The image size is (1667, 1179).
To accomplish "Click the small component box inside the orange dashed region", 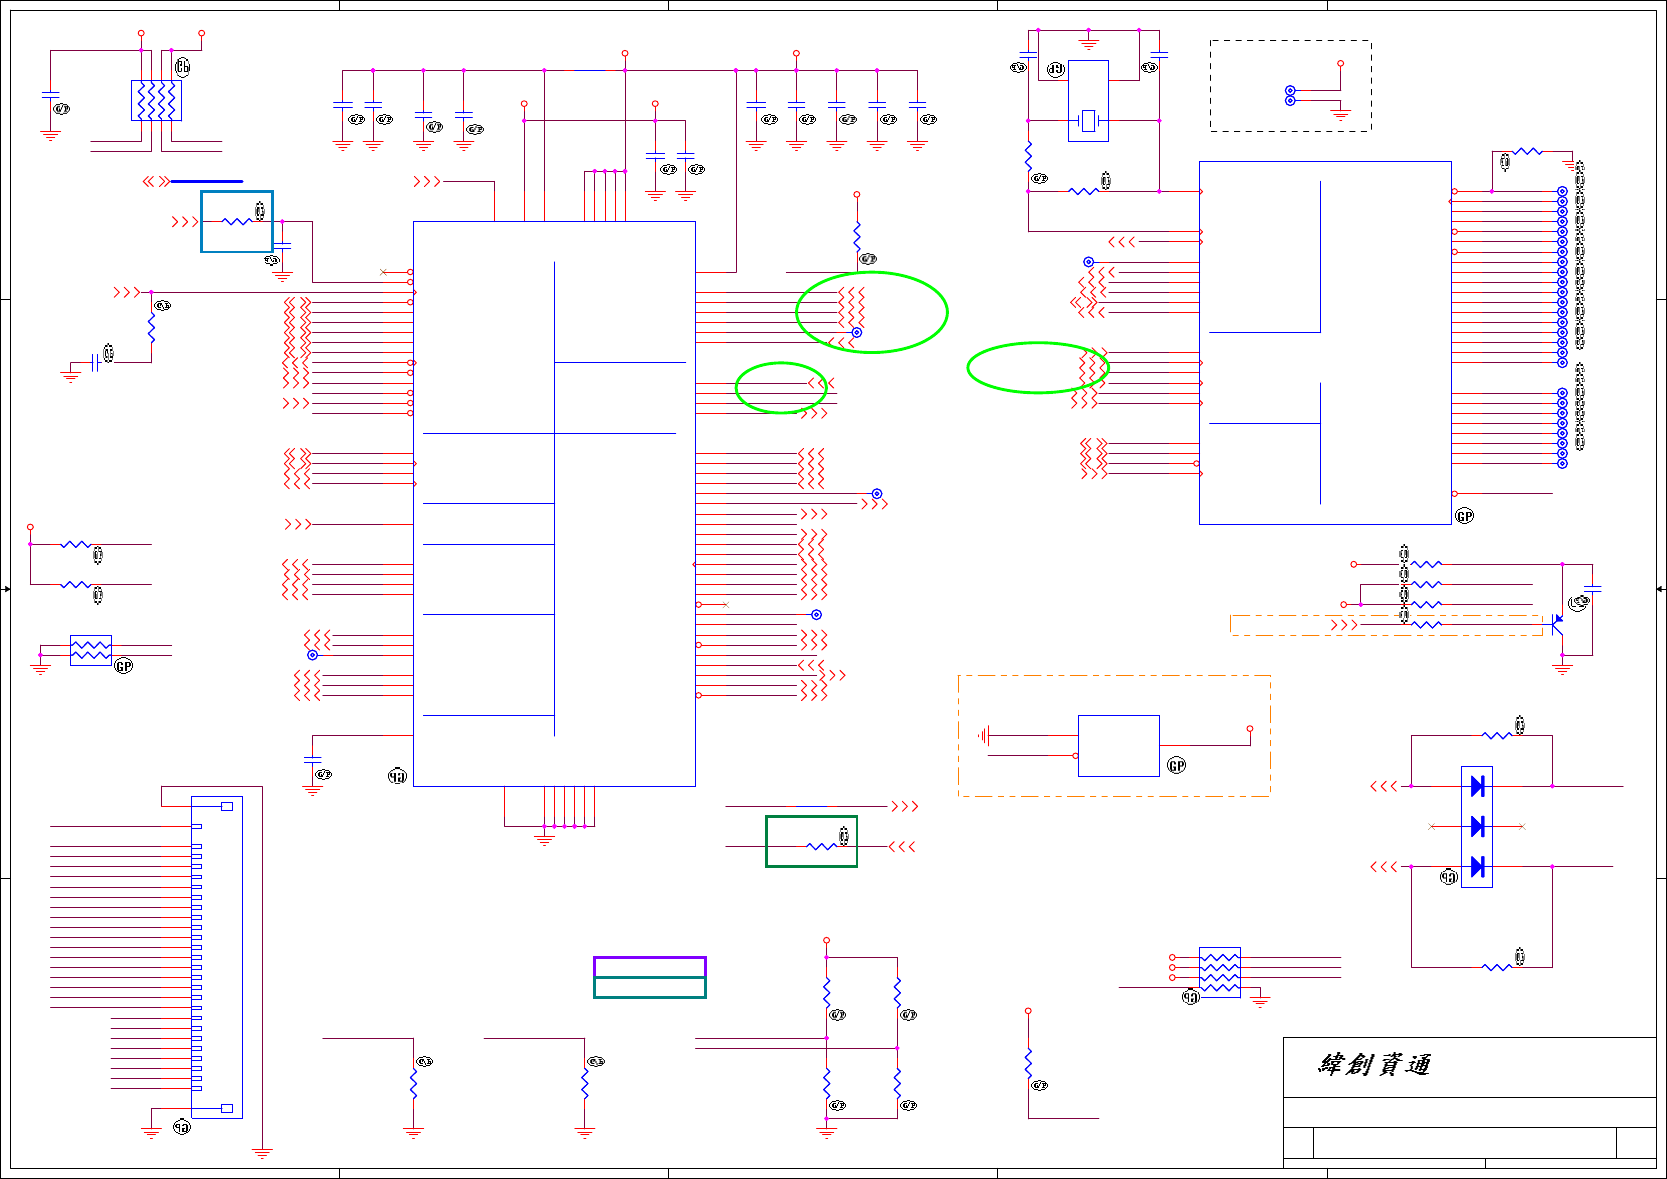I will click(x=1119, y=746).
